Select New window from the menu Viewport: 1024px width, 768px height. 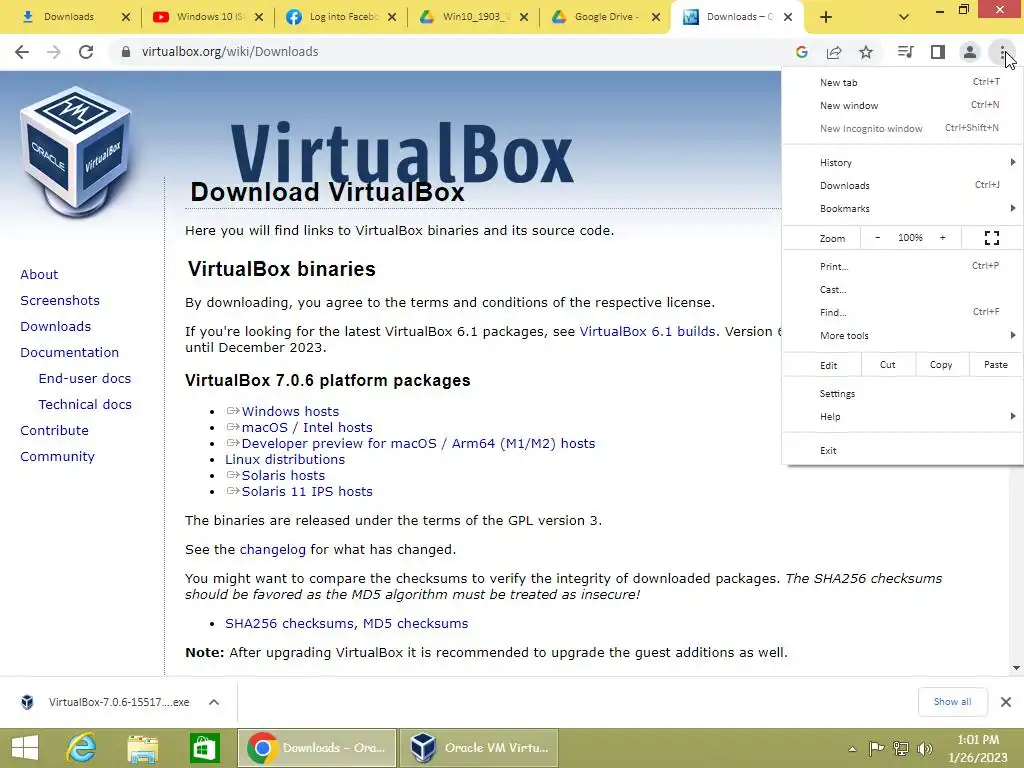click(903, 105)
